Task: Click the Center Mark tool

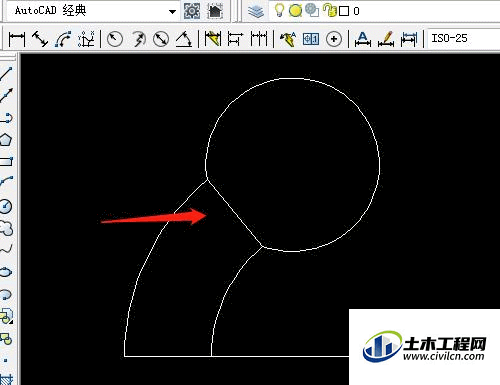Action: 334,39
